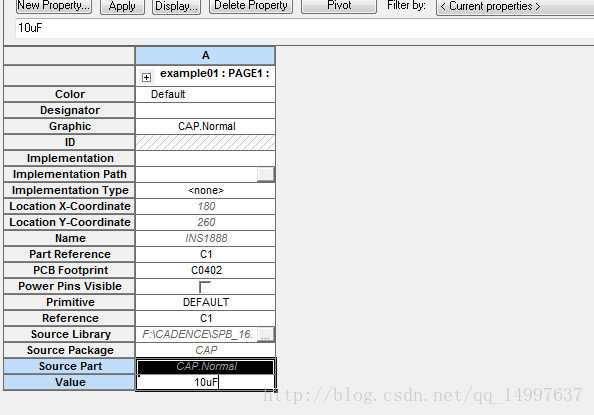594x415 pixels.
Task: Select the Primitive value DEFAULT
Action: pyautogui.click(x=205, y=302)
